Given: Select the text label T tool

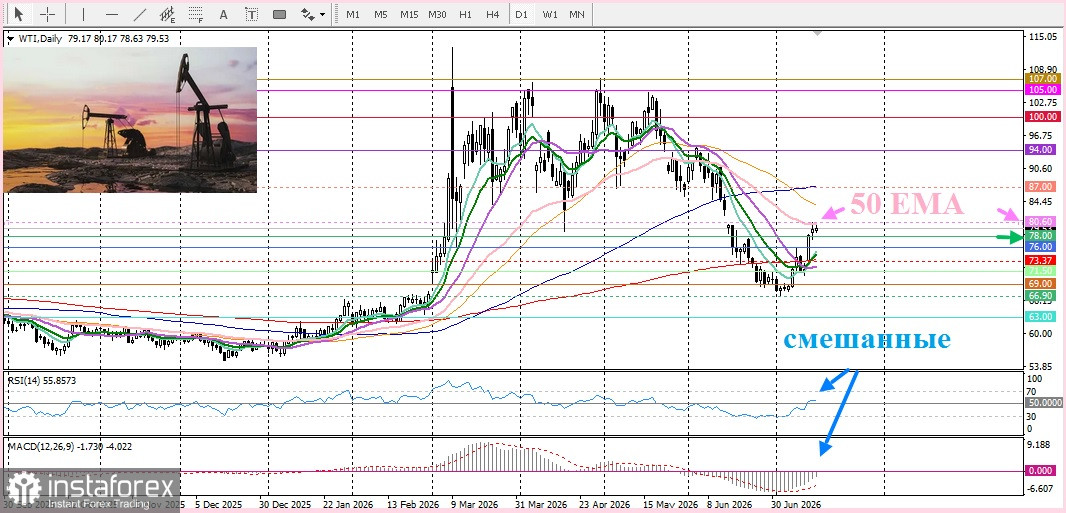Looking at the screenshot, I should pos(252,14).
